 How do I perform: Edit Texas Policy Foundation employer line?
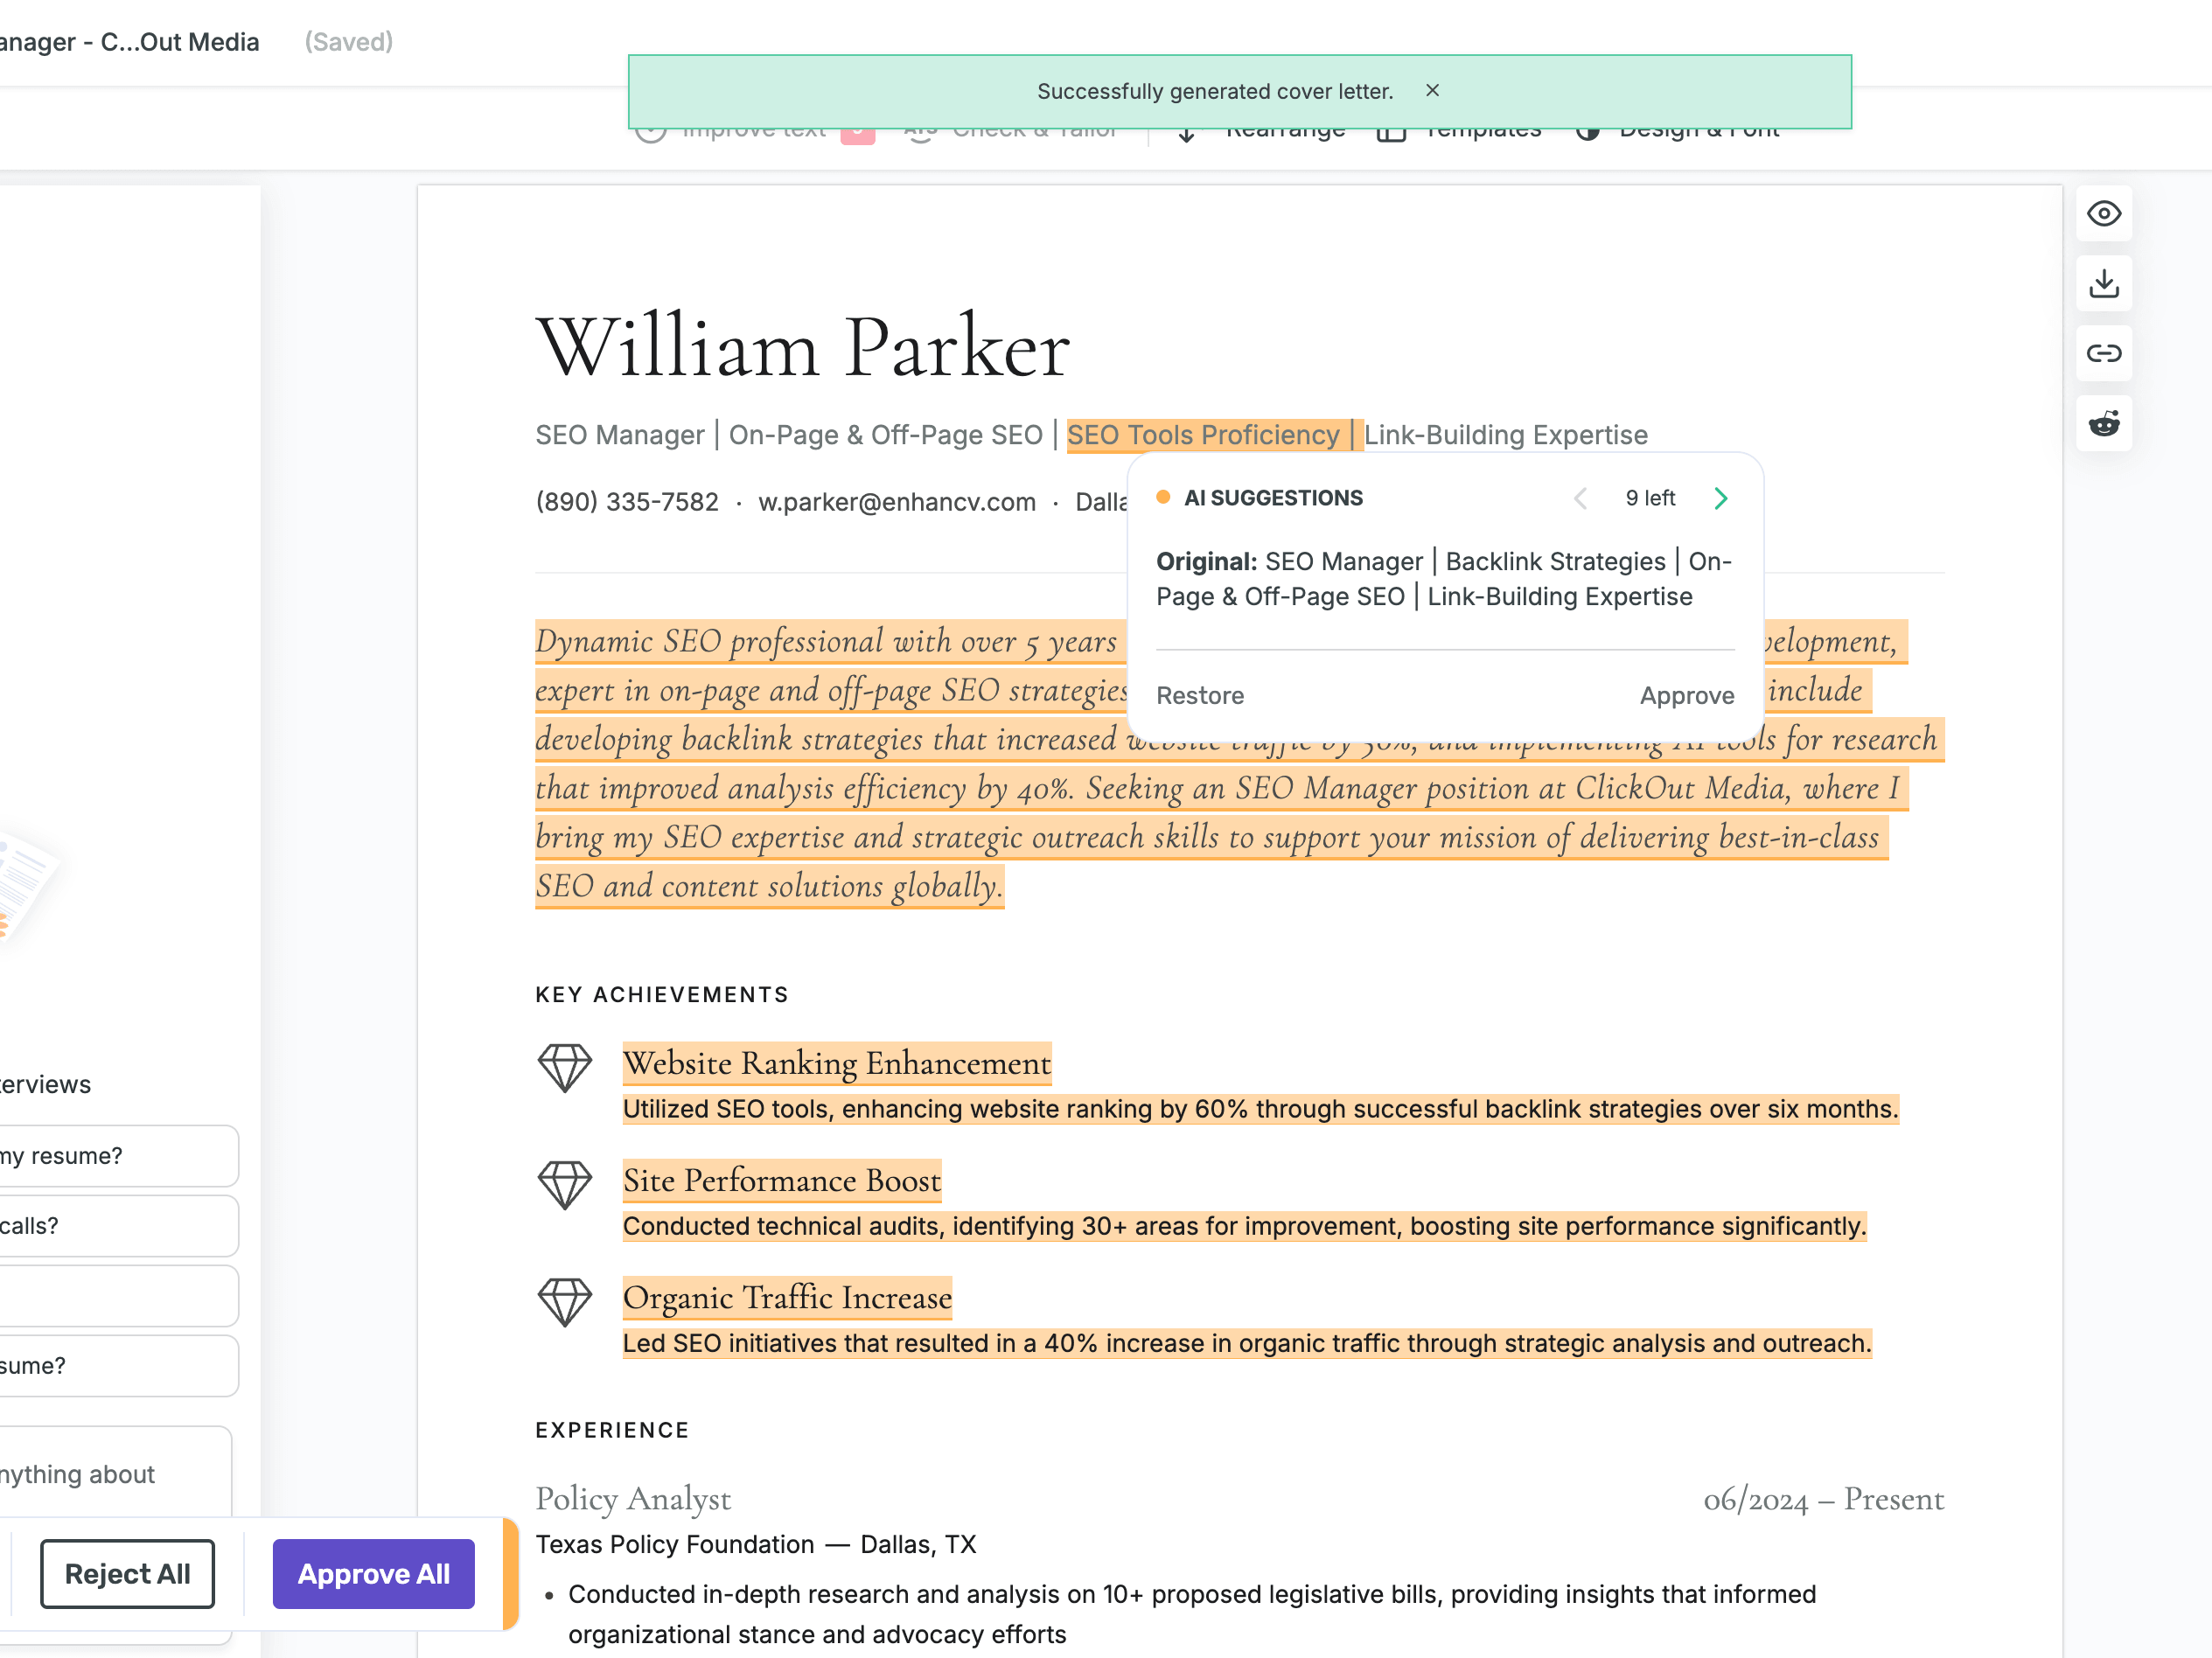[x=756, y=1545]
